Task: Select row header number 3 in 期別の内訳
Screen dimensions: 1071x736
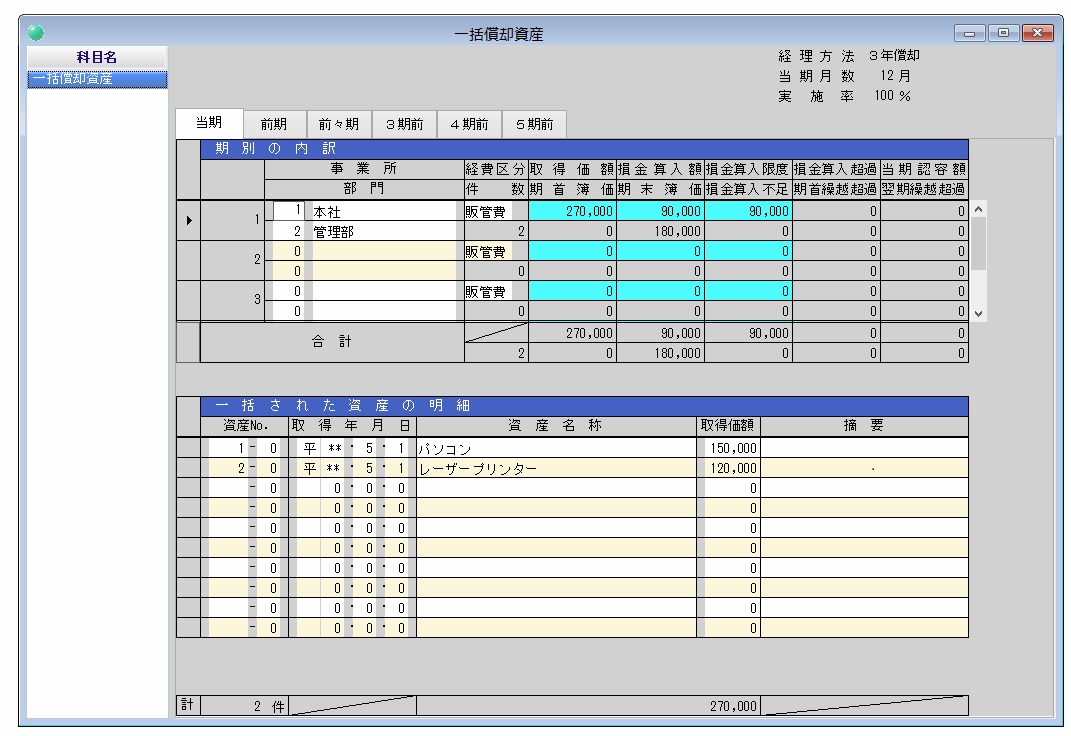Action: (x=232, y=300)
